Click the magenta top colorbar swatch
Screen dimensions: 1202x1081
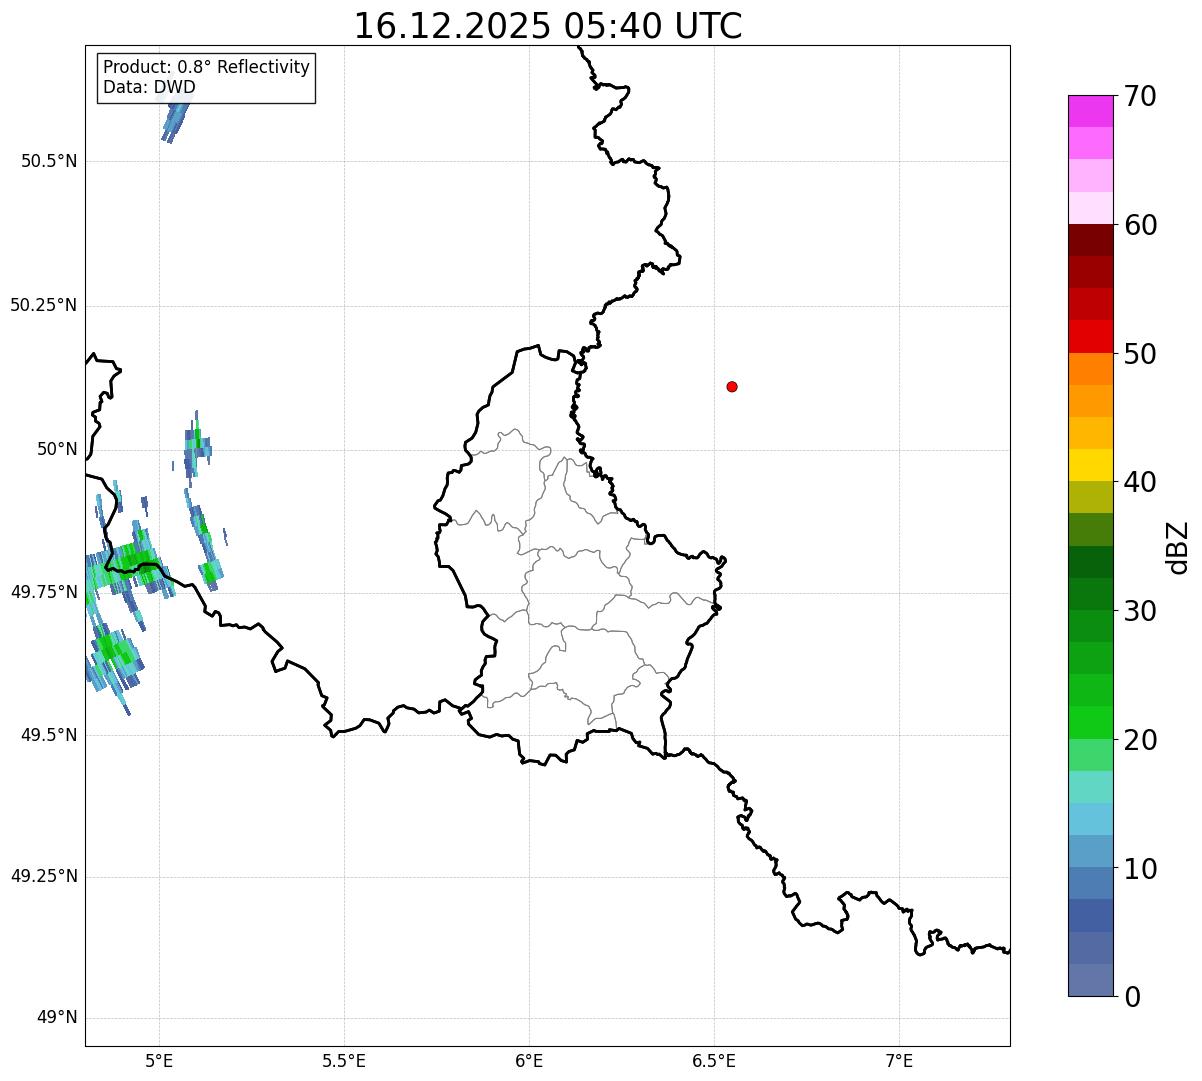[x=1091, y=111]
